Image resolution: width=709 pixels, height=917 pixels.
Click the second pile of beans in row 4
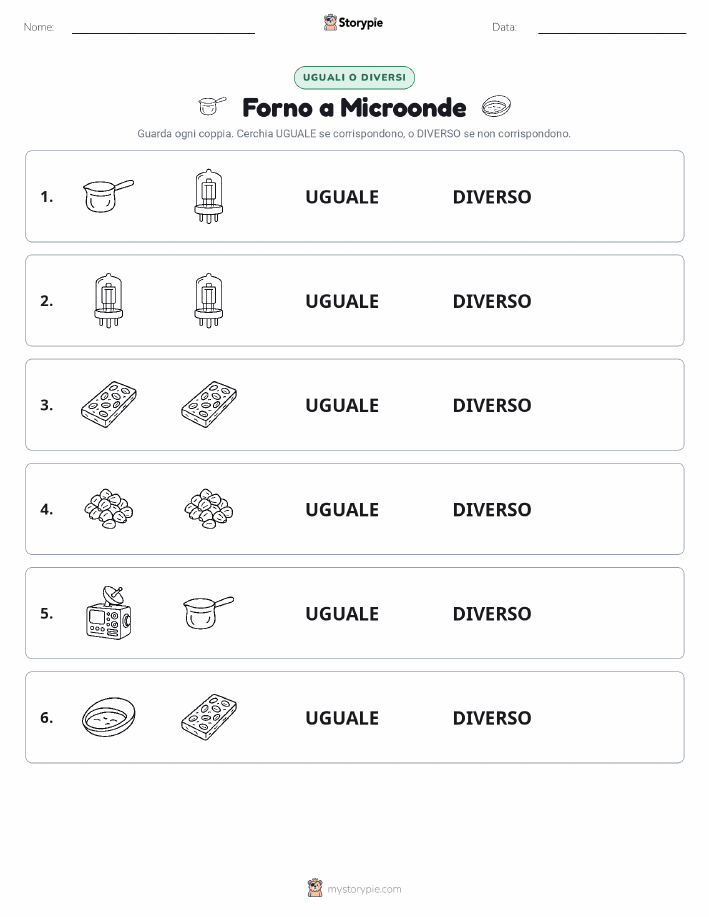[x=209, y=509]
